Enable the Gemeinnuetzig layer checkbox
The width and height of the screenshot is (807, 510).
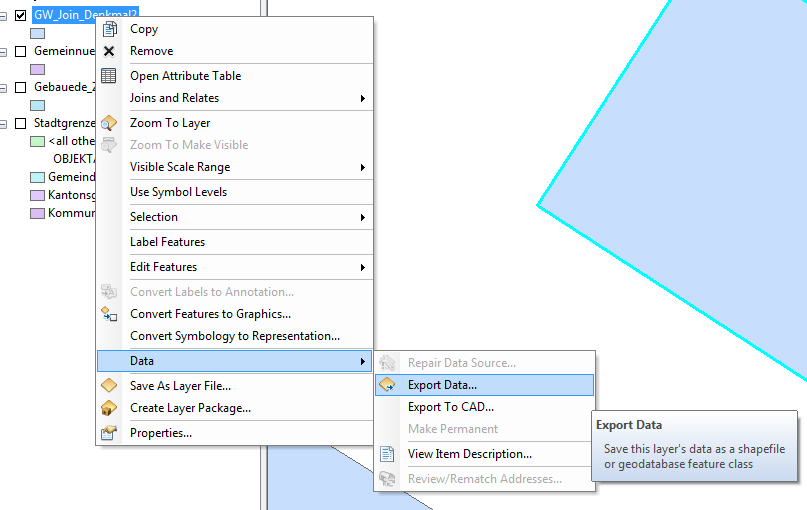pos(21,51)
